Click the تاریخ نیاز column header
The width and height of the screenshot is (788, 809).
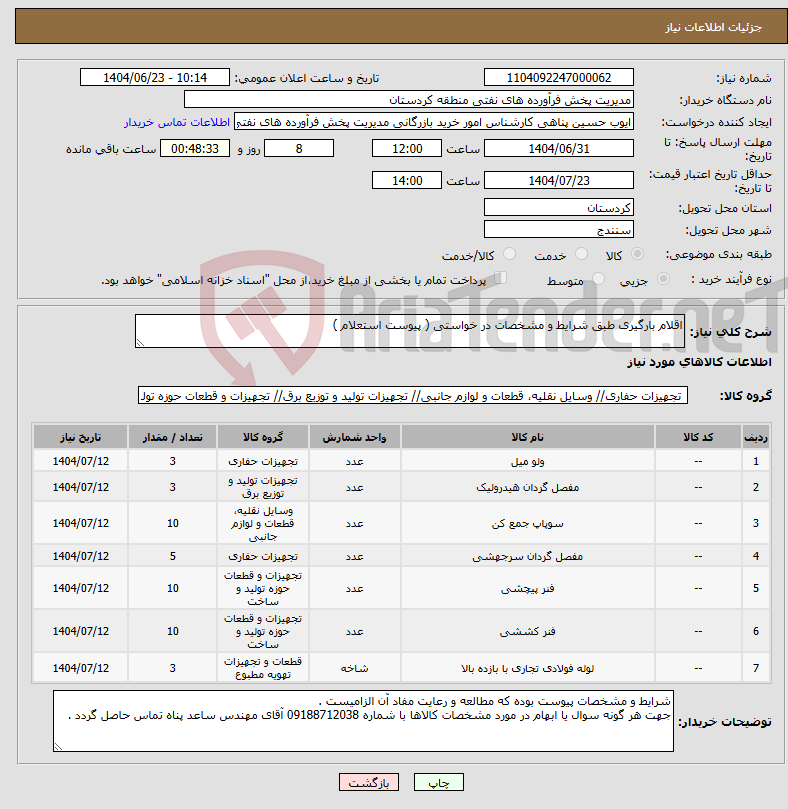(x=81, y=437)
